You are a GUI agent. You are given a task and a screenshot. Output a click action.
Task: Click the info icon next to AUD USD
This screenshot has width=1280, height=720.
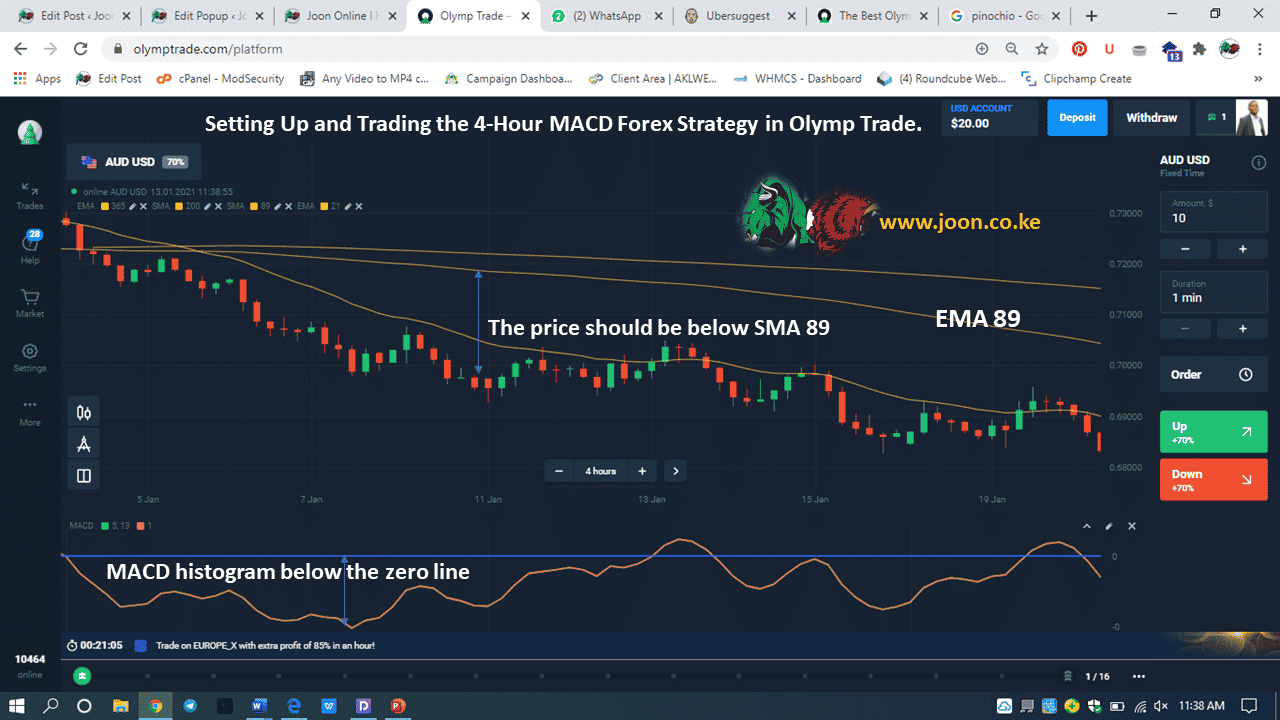(1259, 163)
